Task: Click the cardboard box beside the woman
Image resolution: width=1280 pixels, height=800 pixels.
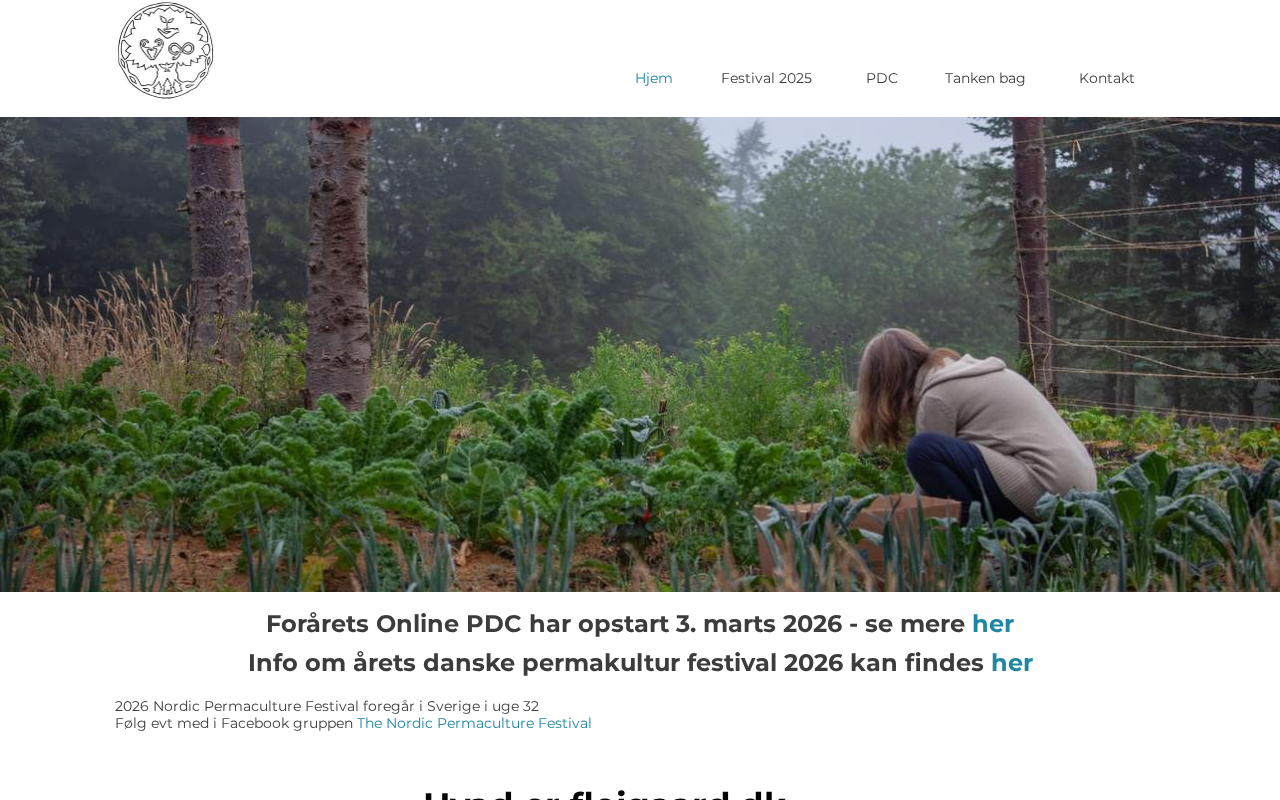Action: 855,535
